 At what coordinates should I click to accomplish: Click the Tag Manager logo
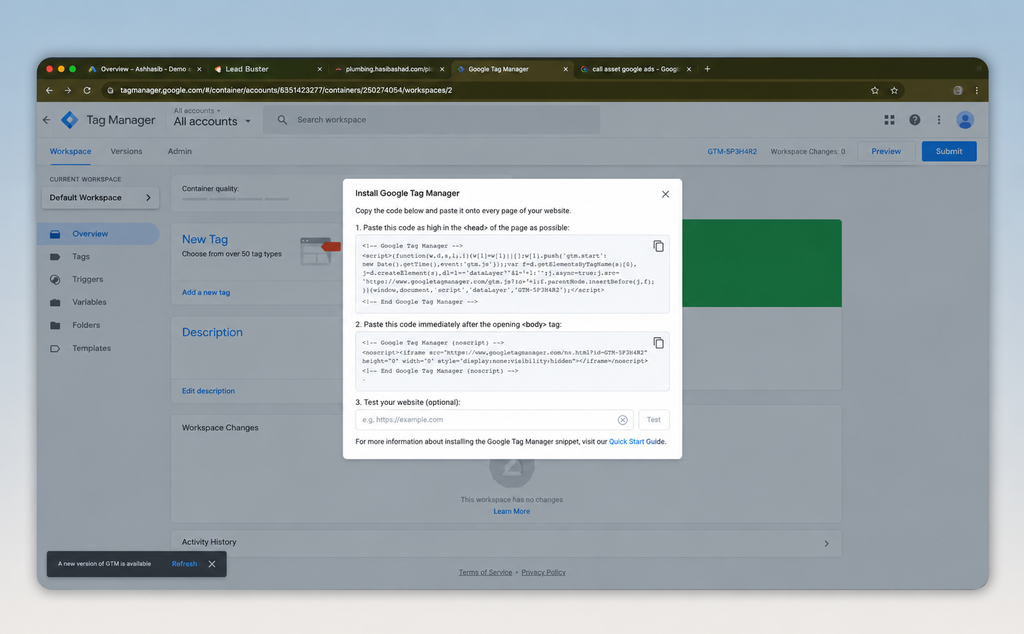click(69, 120)
